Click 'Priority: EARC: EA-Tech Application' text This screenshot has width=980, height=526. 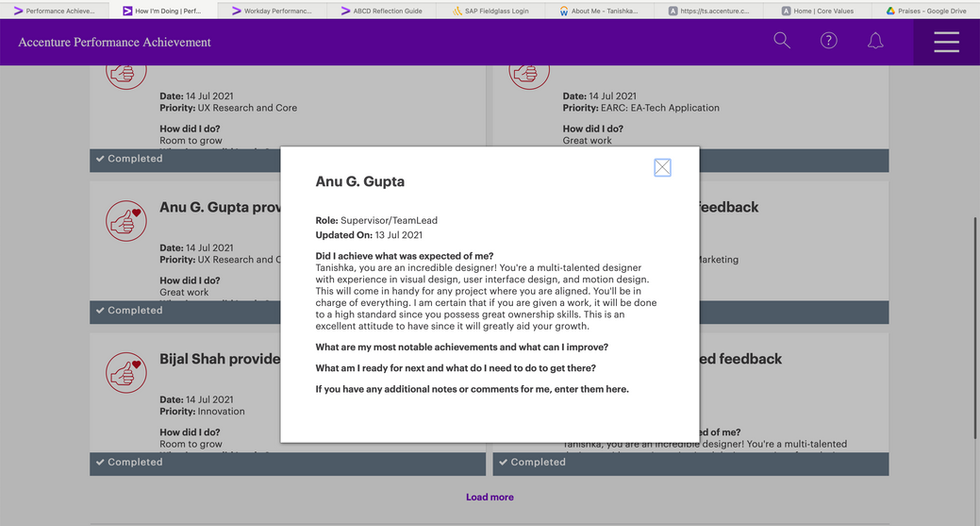pos(641,108)
